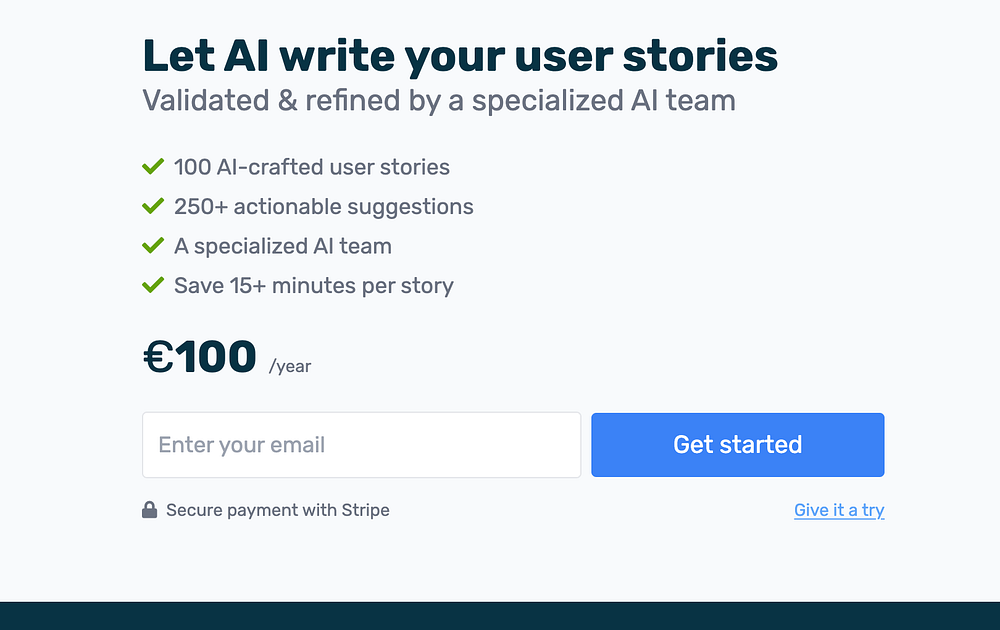Click the Validated & refined subtitle text
The image size is (1000, 630).
pyautogui.click(x=439, y=101)
